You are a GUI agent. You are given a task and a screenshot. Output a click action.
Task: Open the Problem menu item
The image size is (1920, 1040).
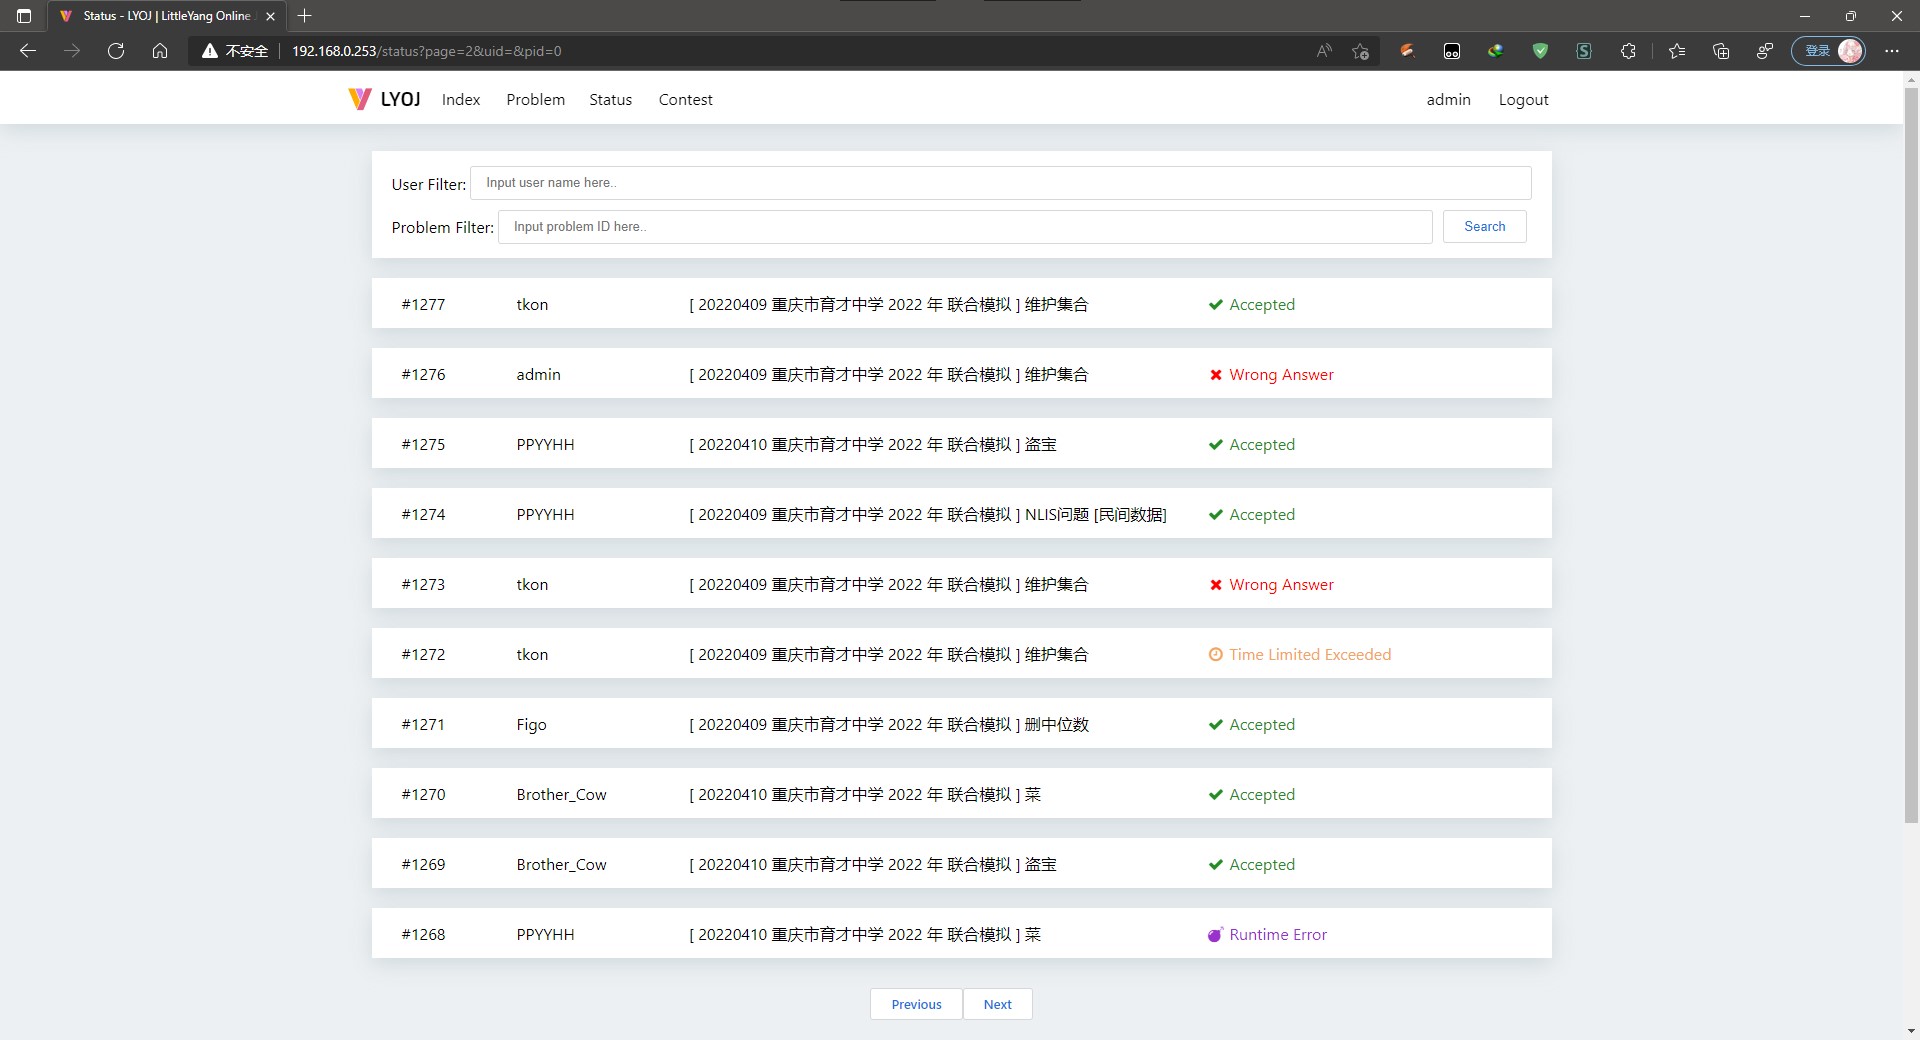tap(535, 99)
